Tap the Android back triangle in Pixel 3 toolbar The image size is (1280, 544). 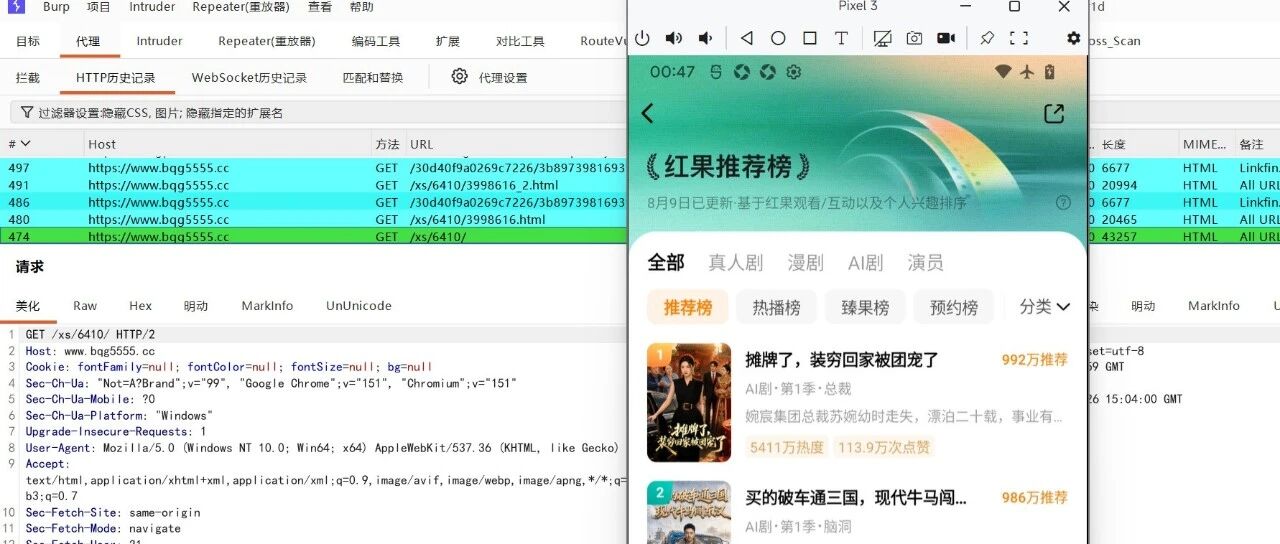[746, 38]
